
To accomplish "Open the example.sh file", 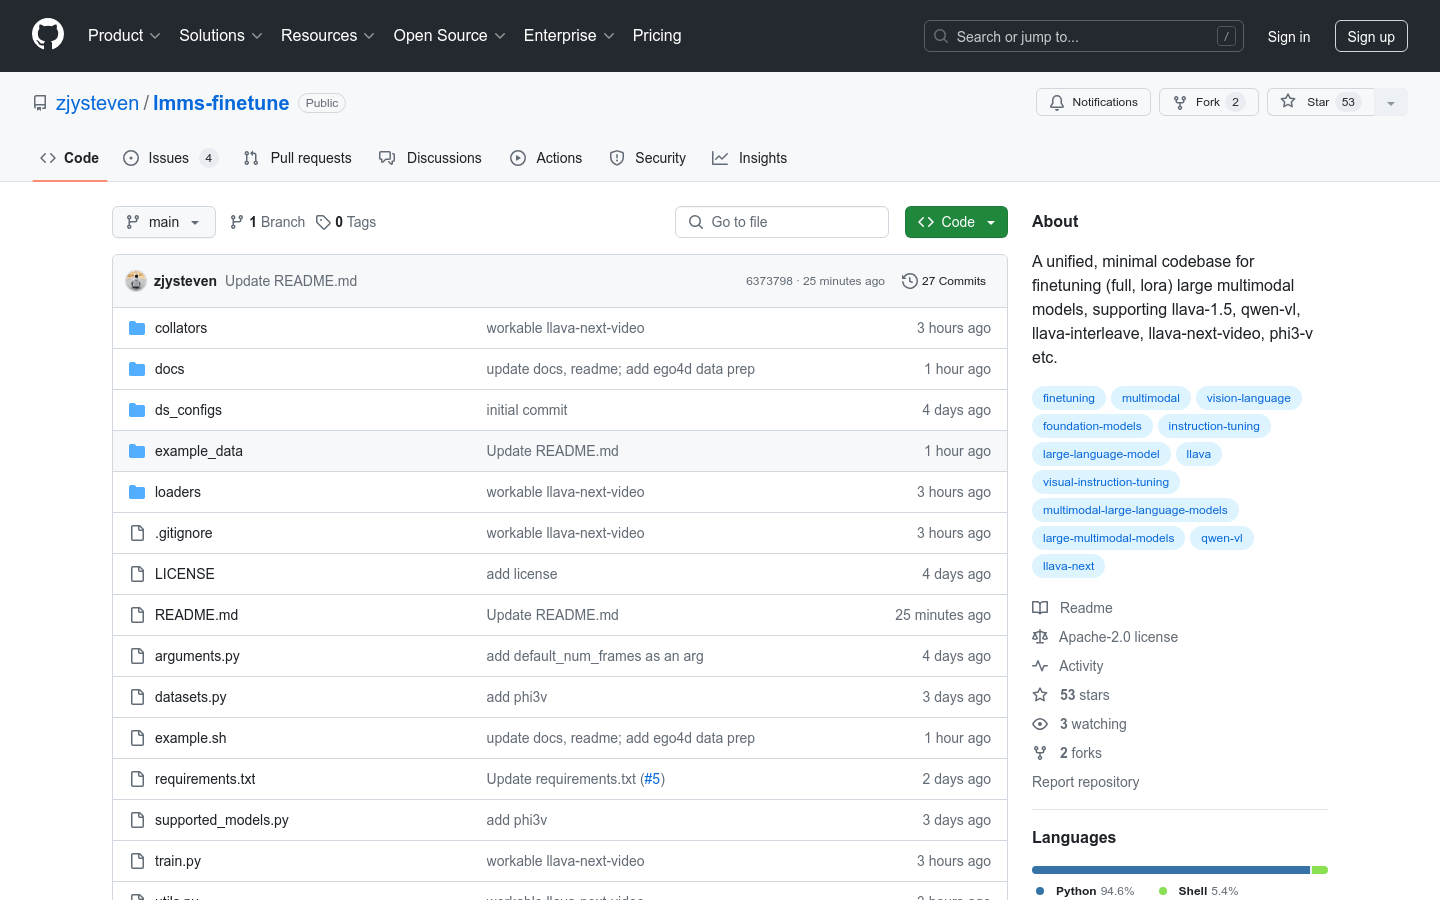I will tap(191, 738).
